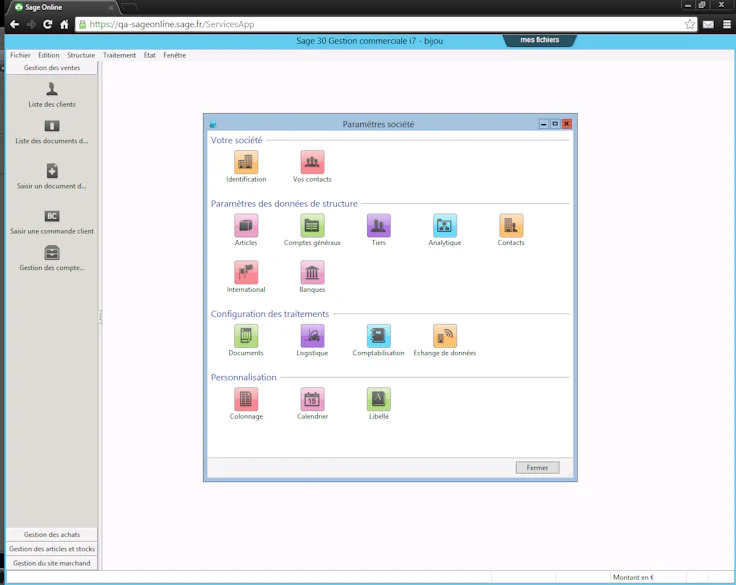Maximize the Paramètres société dialog
The height and width of the screenshot is (585, 736).
[x=555, y=124]
